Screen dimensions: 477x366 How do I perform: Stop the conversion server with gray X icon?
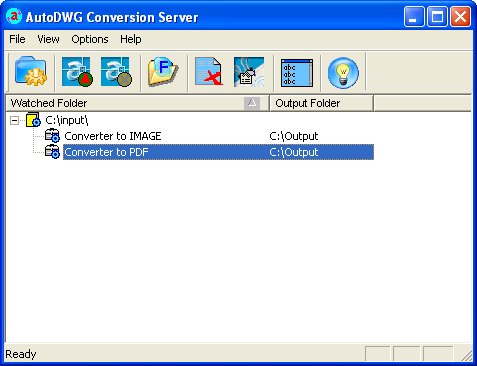[x=116, y=71]
